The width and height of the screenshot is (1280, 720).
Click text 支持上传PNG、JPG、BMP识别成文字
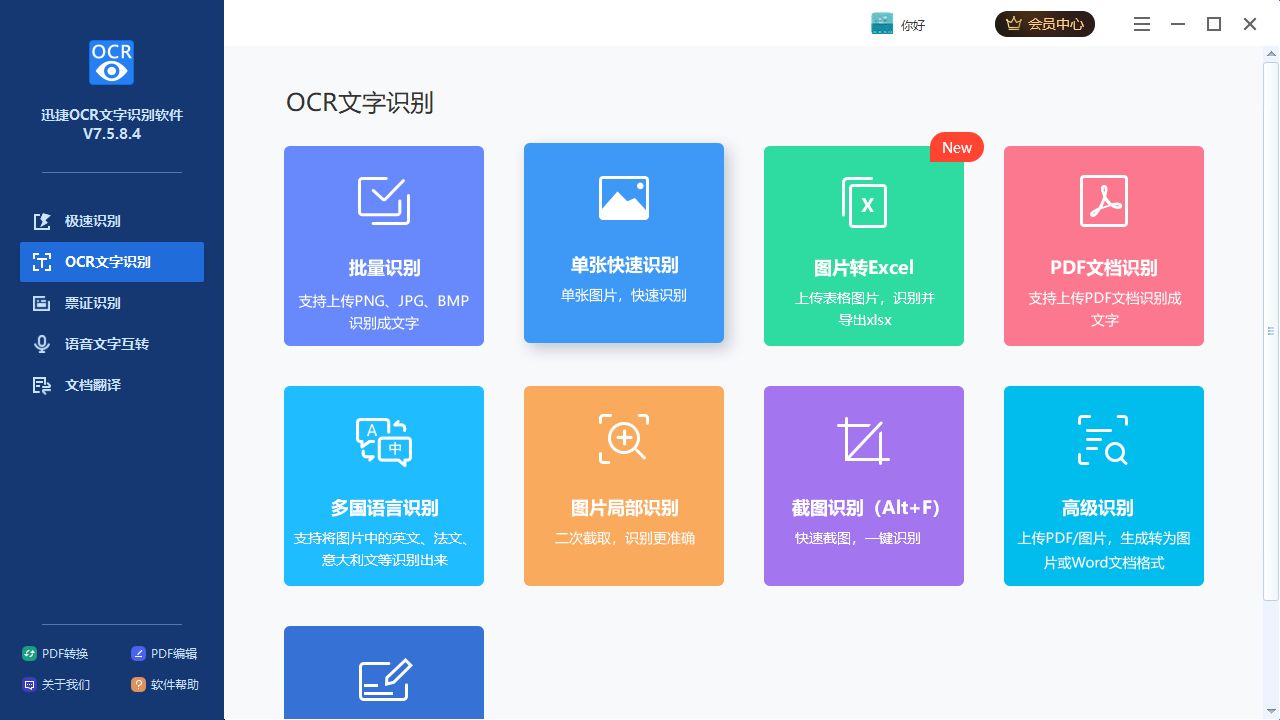pos(384,312)
